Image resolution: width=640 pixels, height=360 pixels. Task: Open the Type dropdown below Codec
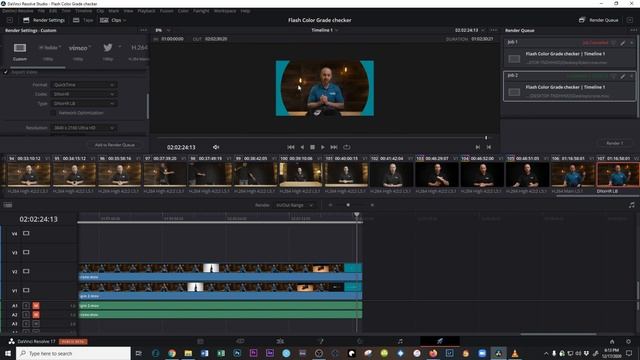pos(83,104)
